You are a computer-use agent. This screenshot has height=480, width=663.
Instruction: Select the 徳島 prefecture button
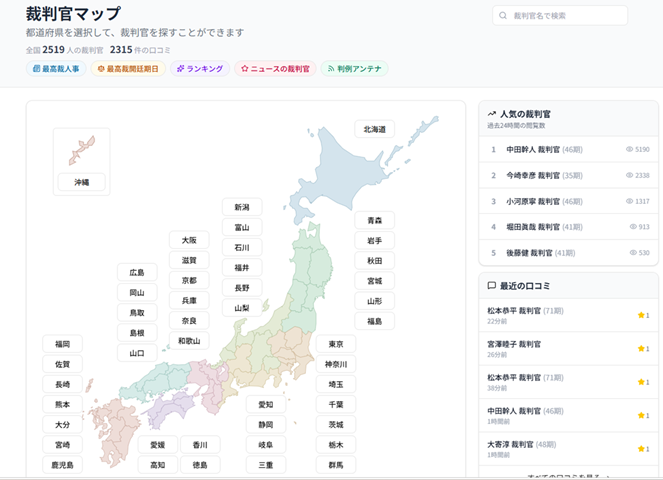(200, 465)
